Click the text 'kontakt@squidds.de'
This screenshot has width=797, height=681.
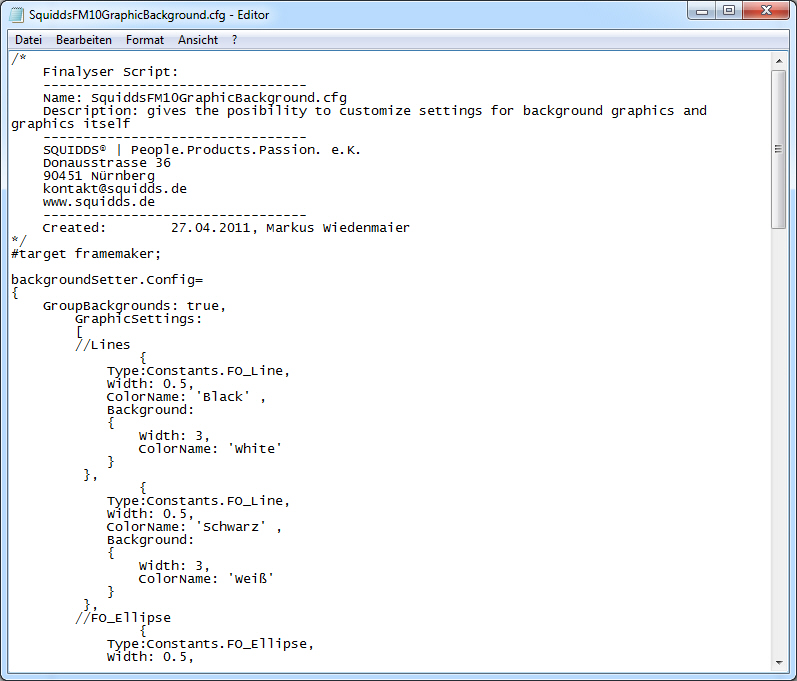pyautogui.click(x=114, y=189)
